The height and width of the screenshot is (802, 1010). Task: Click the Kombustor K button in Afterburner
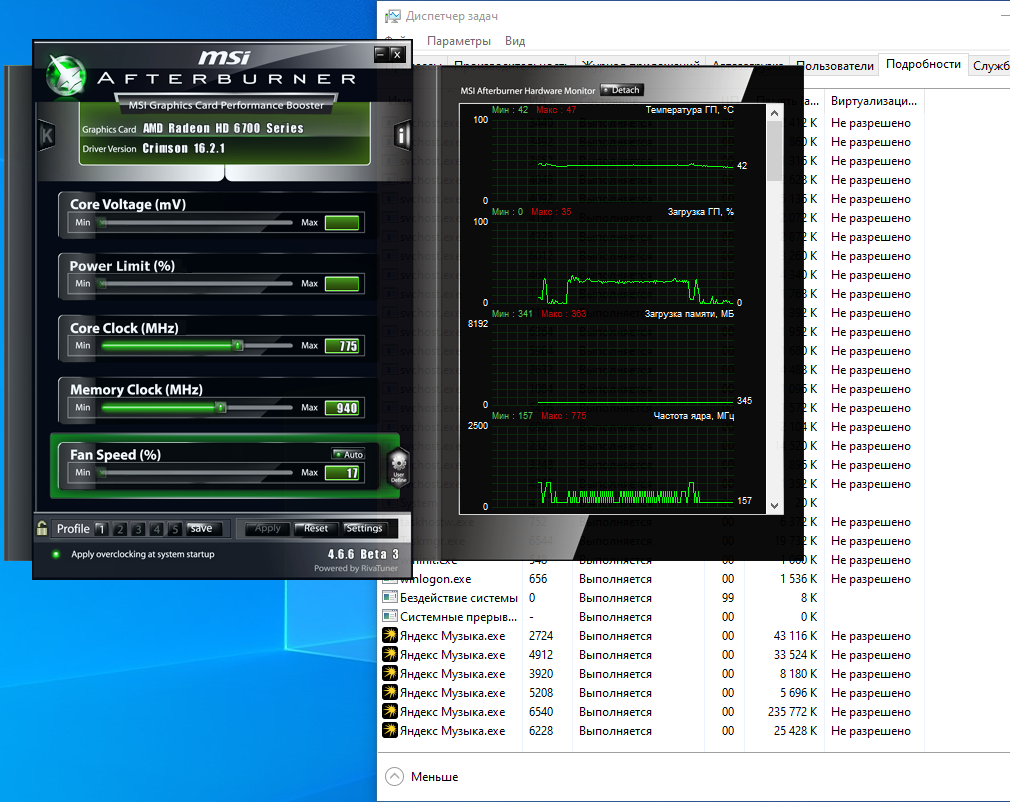point(46,135)
